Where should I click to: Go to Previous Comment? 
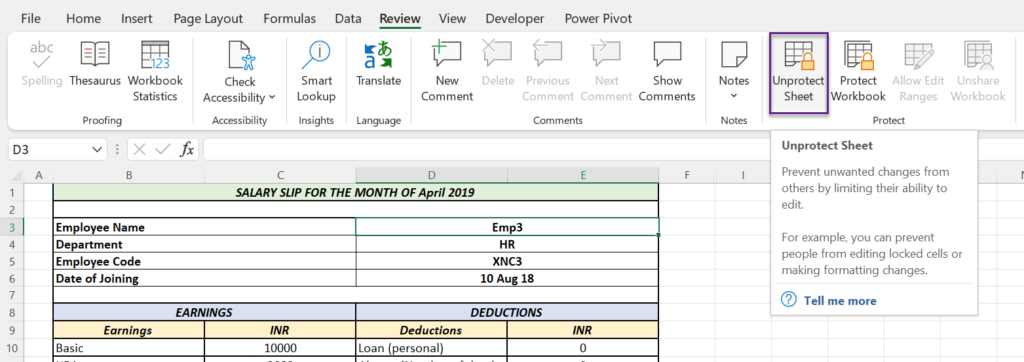[x=548, y=72]
